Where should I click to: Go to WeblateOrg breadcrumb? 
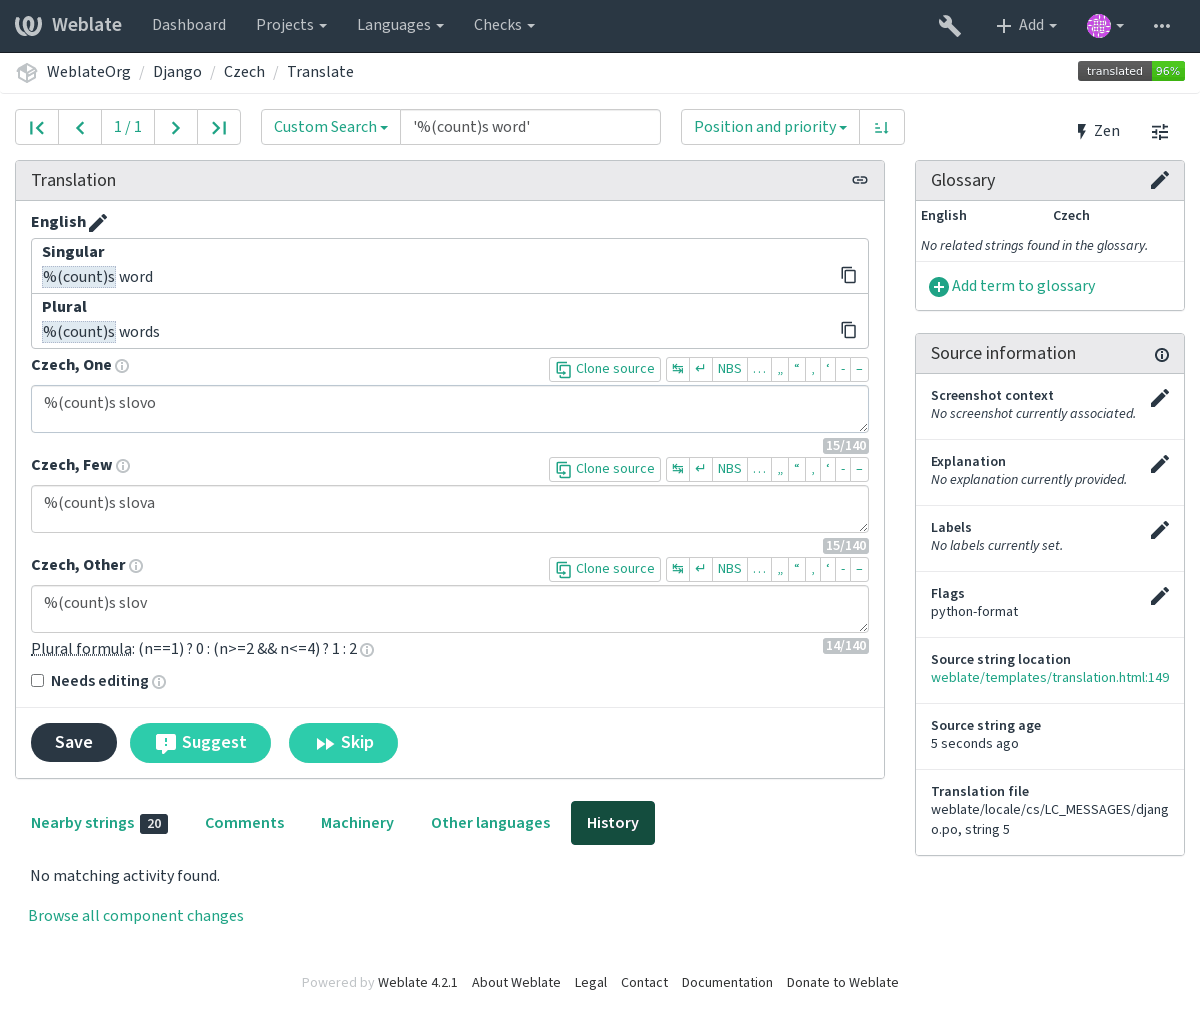click(x=89, y=72)
